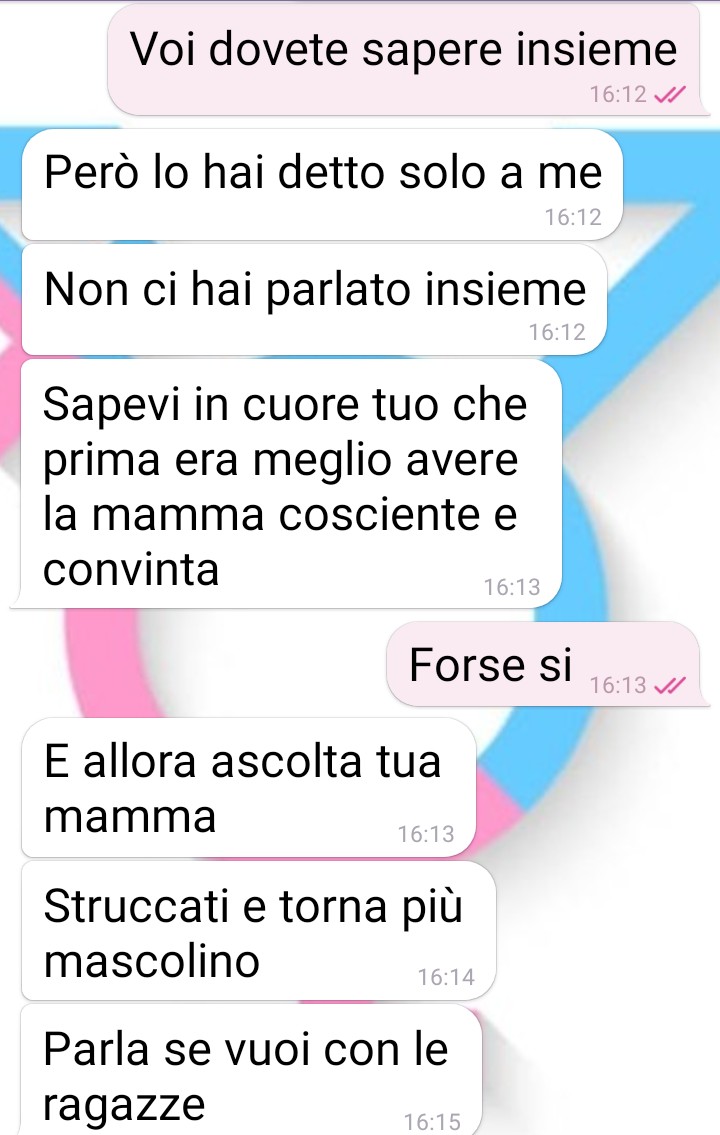Tap the 16:14 timestamp next to 'mascolino'
This screenshot has width=720, height=1135.
446,978
